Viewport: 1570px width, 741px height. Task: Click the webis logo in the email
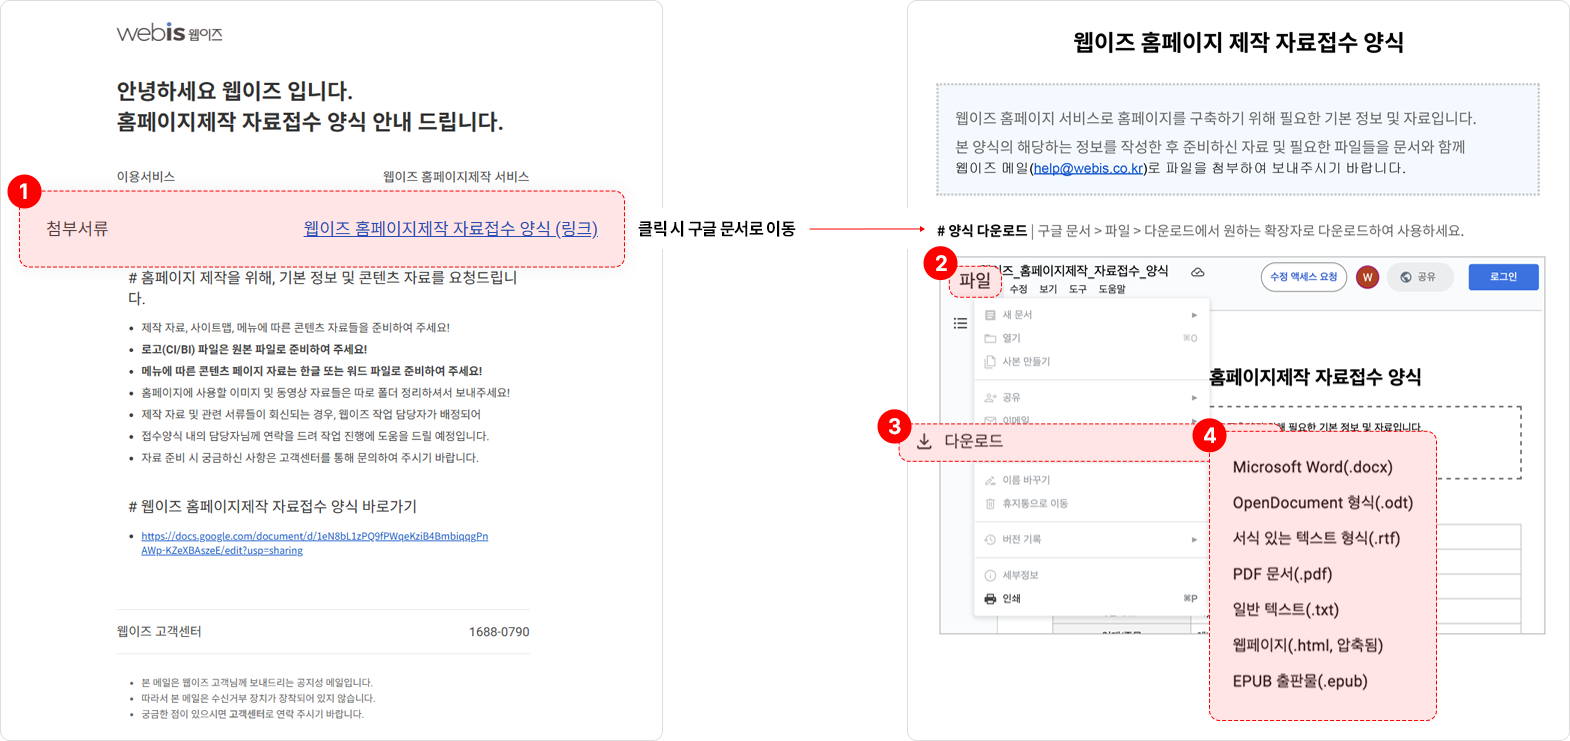(169, 33)
